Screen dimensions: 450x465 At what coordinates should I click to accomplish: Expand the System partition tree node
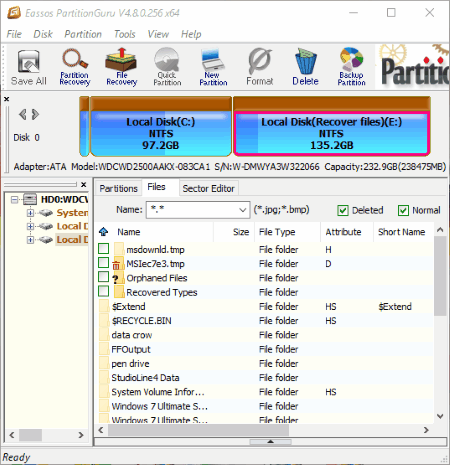(30, 213)
